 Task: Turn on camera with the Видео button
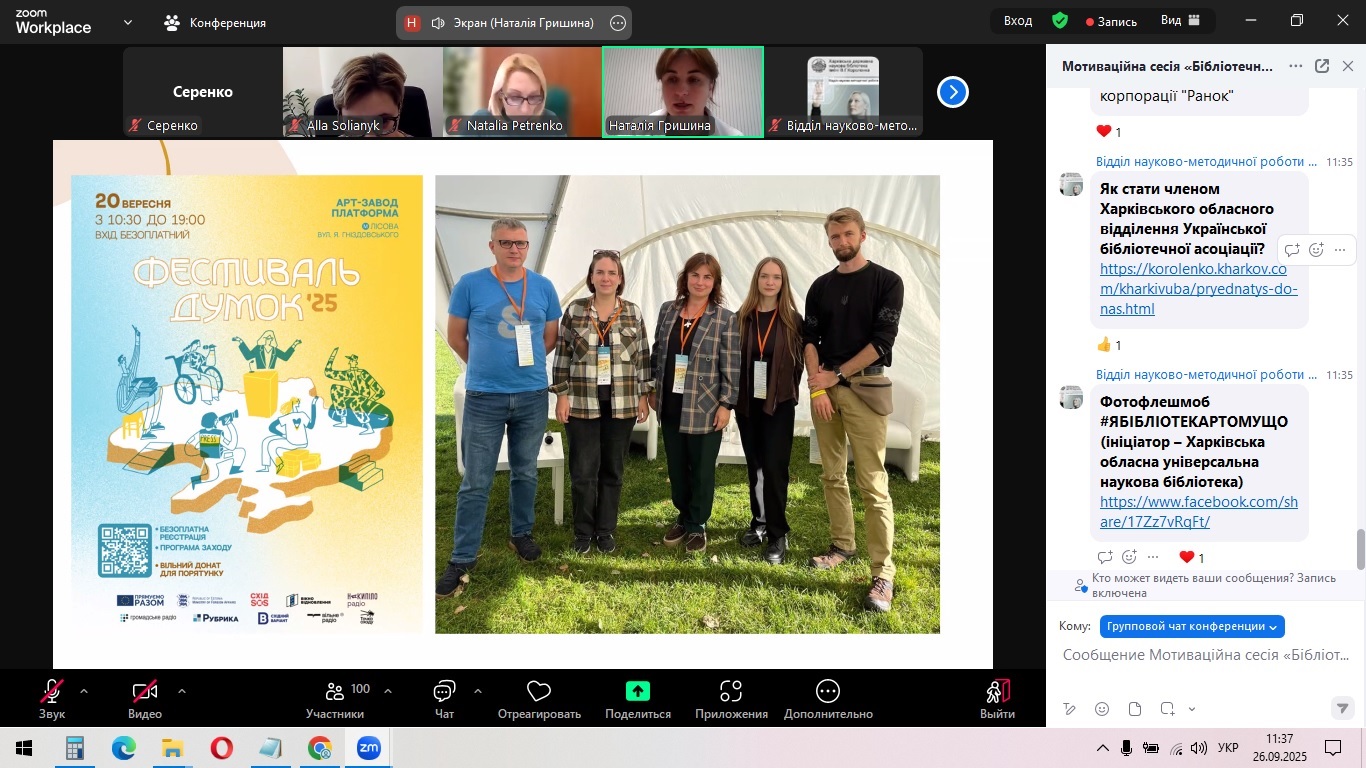145,699
